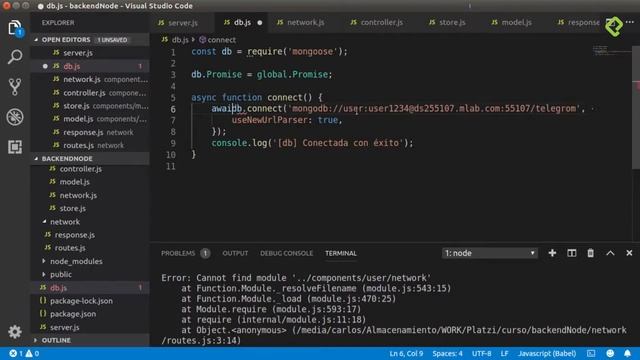Open controller.js in Open Editors list
Viewport: 640px width, 360px height.
(90, 93)
